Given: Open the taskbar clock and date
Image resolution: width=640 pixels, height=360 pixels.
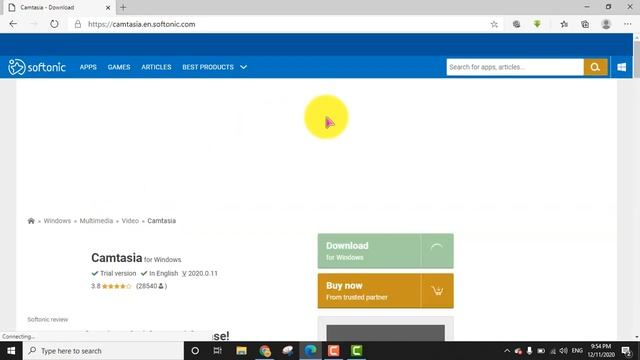Looking at the screenshot, I should 601,351.
